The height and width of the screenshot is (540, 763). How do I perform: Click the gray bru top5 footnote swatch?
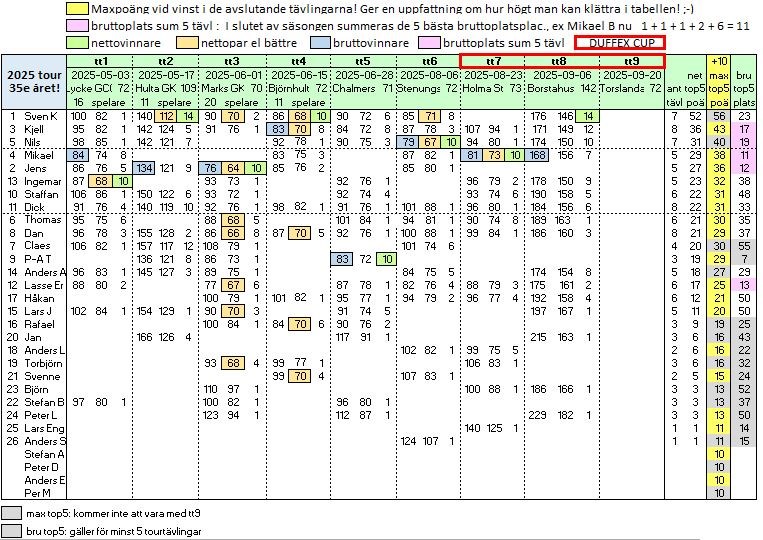tap(12, 529)
